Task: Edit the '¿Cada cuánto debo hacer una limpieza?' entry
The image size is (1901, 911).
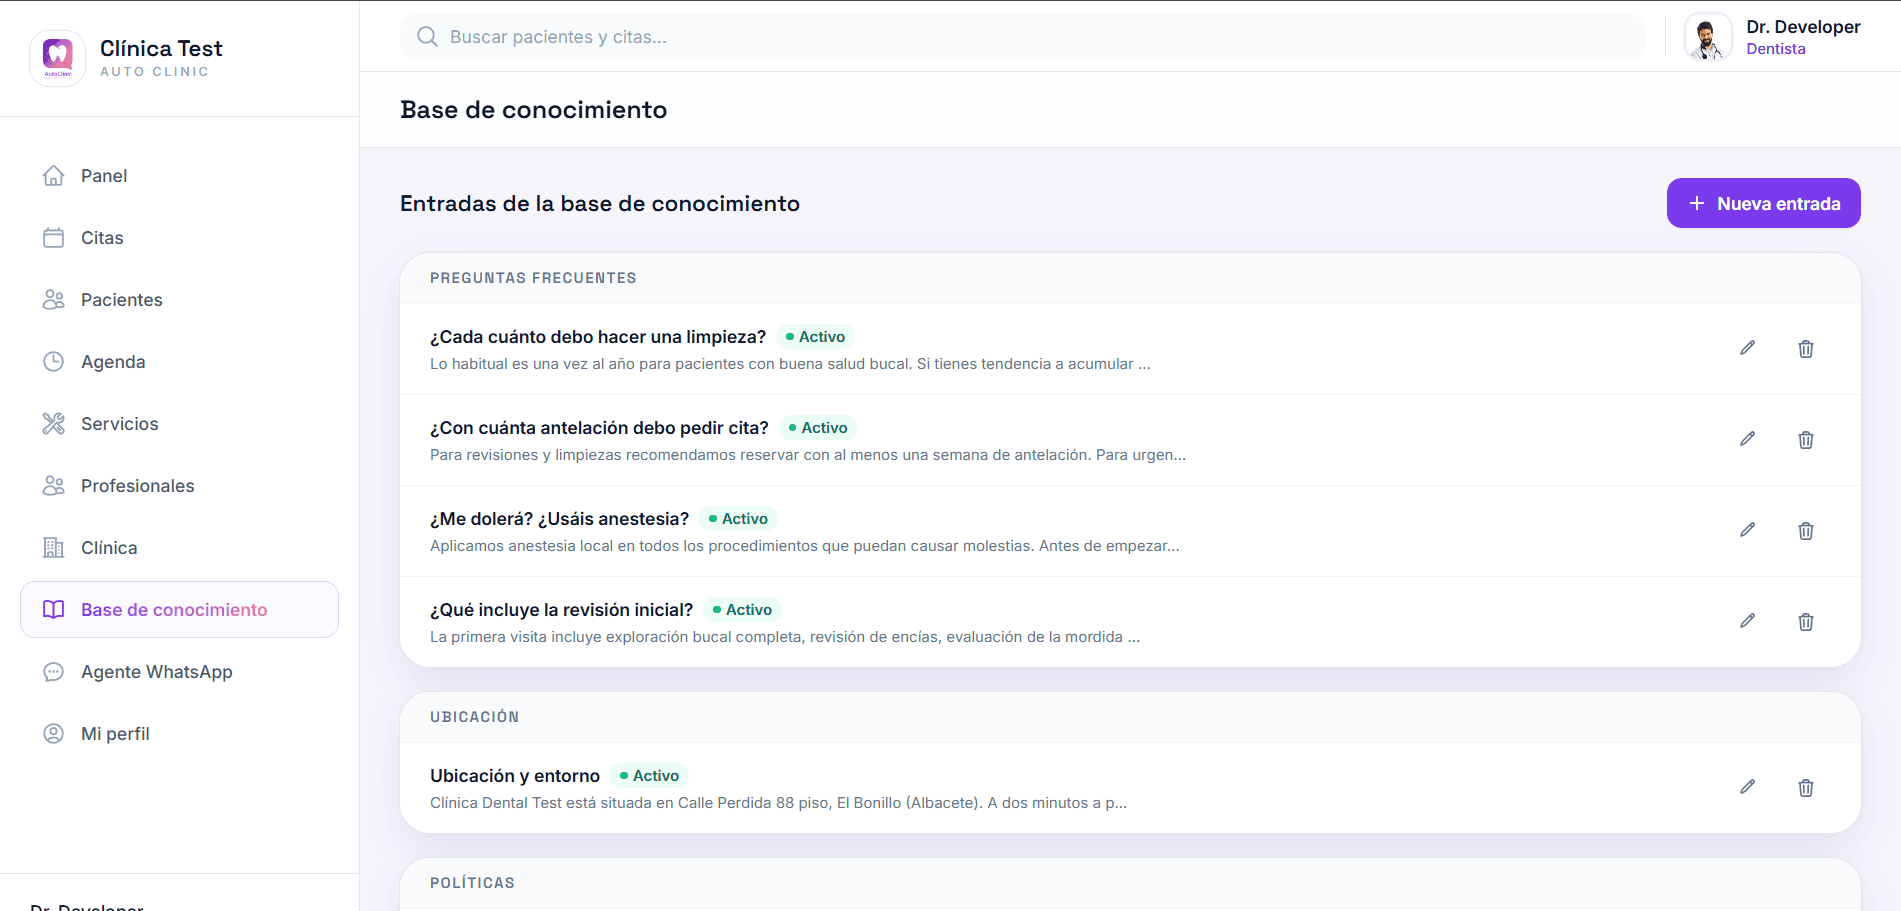Action: [1747, 348]
